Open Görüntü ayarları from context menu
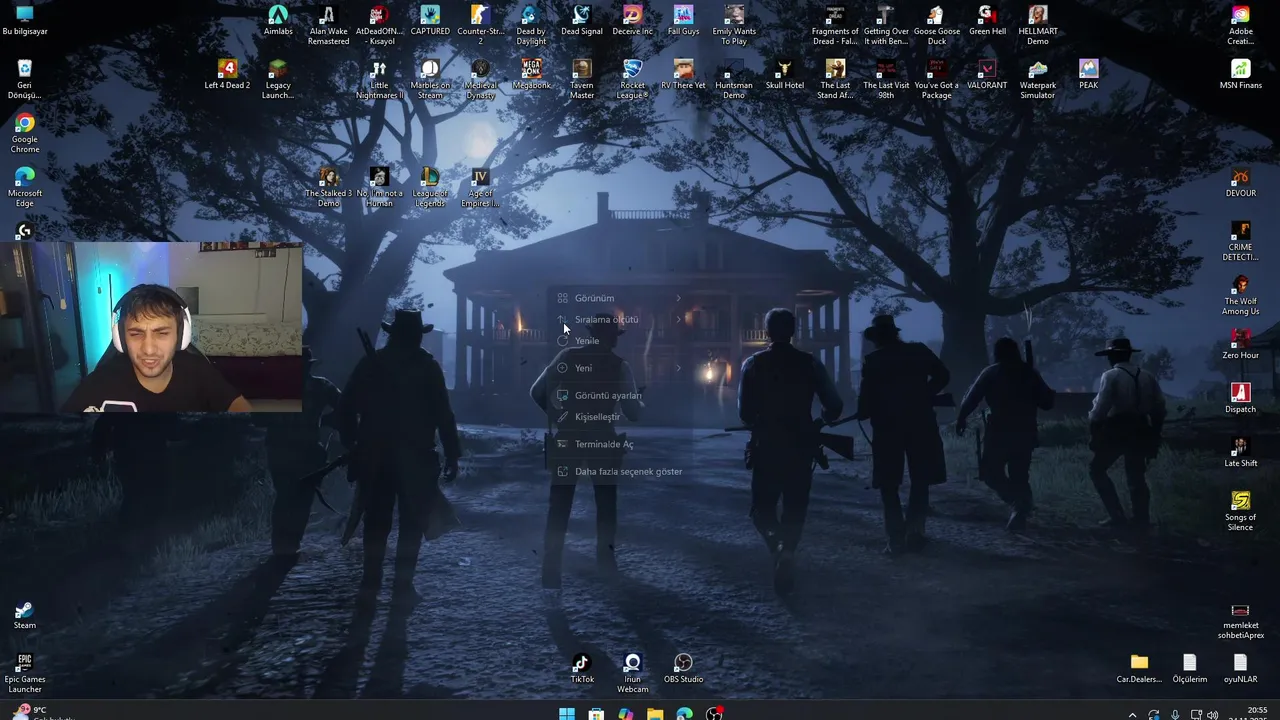This screenshot has width=1280, height=720. tap(620, 395)
